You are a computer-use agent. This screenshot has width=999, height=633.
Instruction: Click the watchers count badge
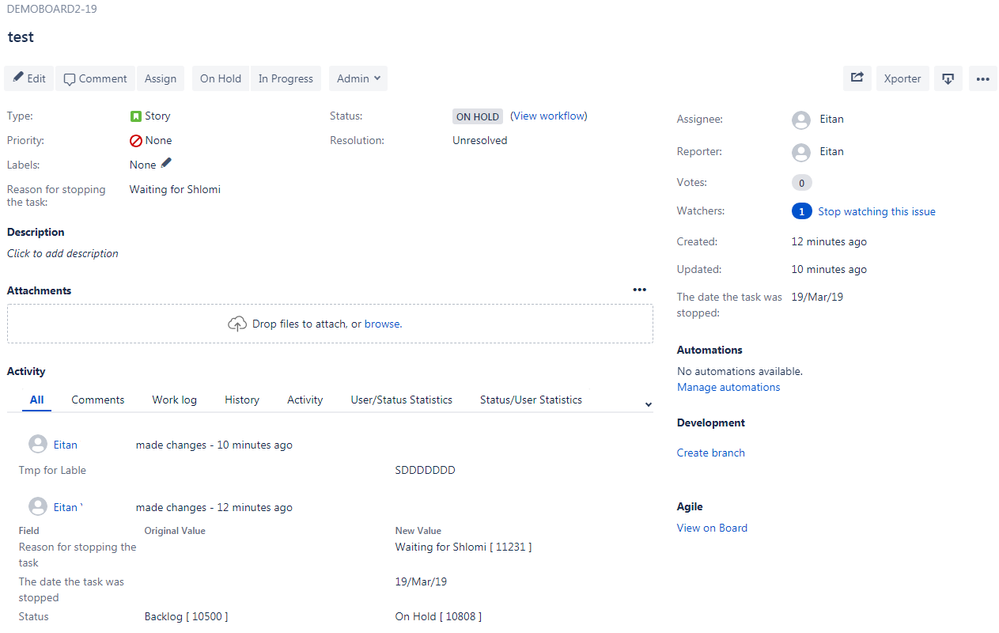(801, 211)
